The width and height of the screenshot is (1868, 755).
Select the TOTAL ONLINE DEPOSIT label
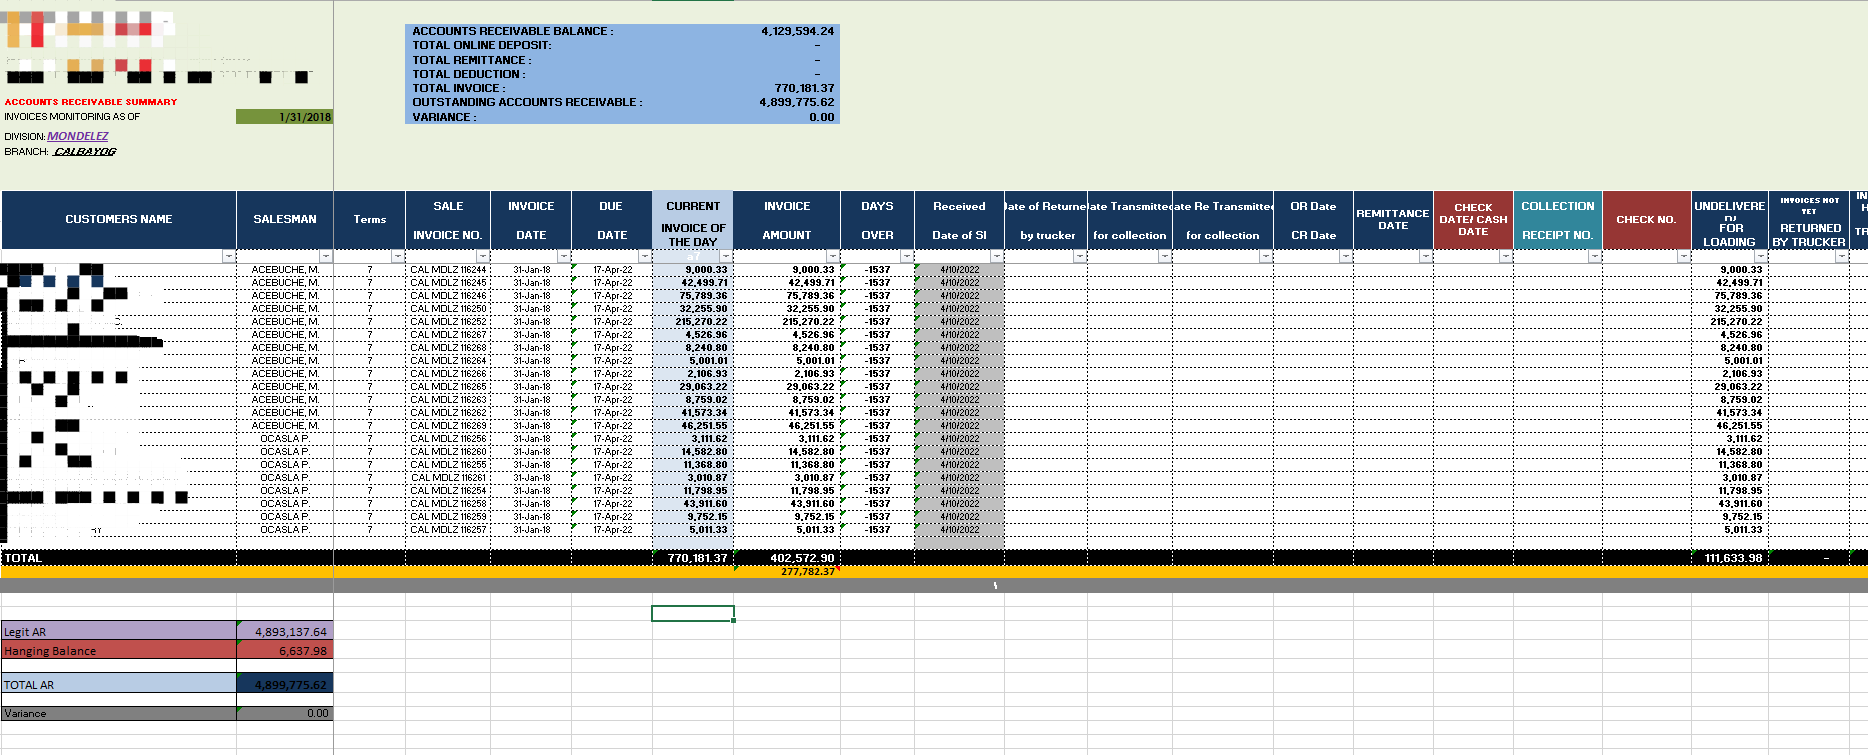482,45
